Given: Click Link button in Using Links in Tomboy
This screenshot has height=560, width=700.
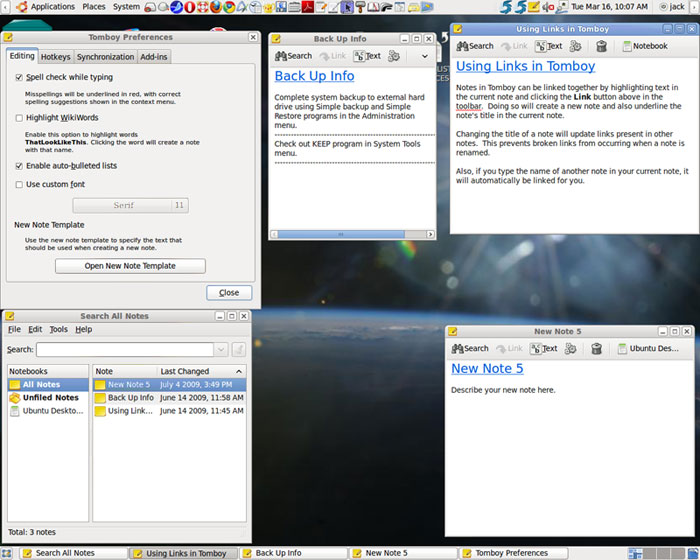Looking at the screenshot, I should [514, 46].
